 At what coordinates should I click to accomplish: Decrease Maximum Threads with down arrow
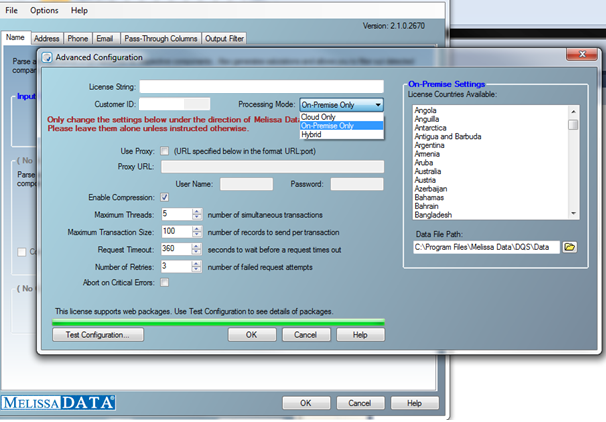click(x=197, y=217)
